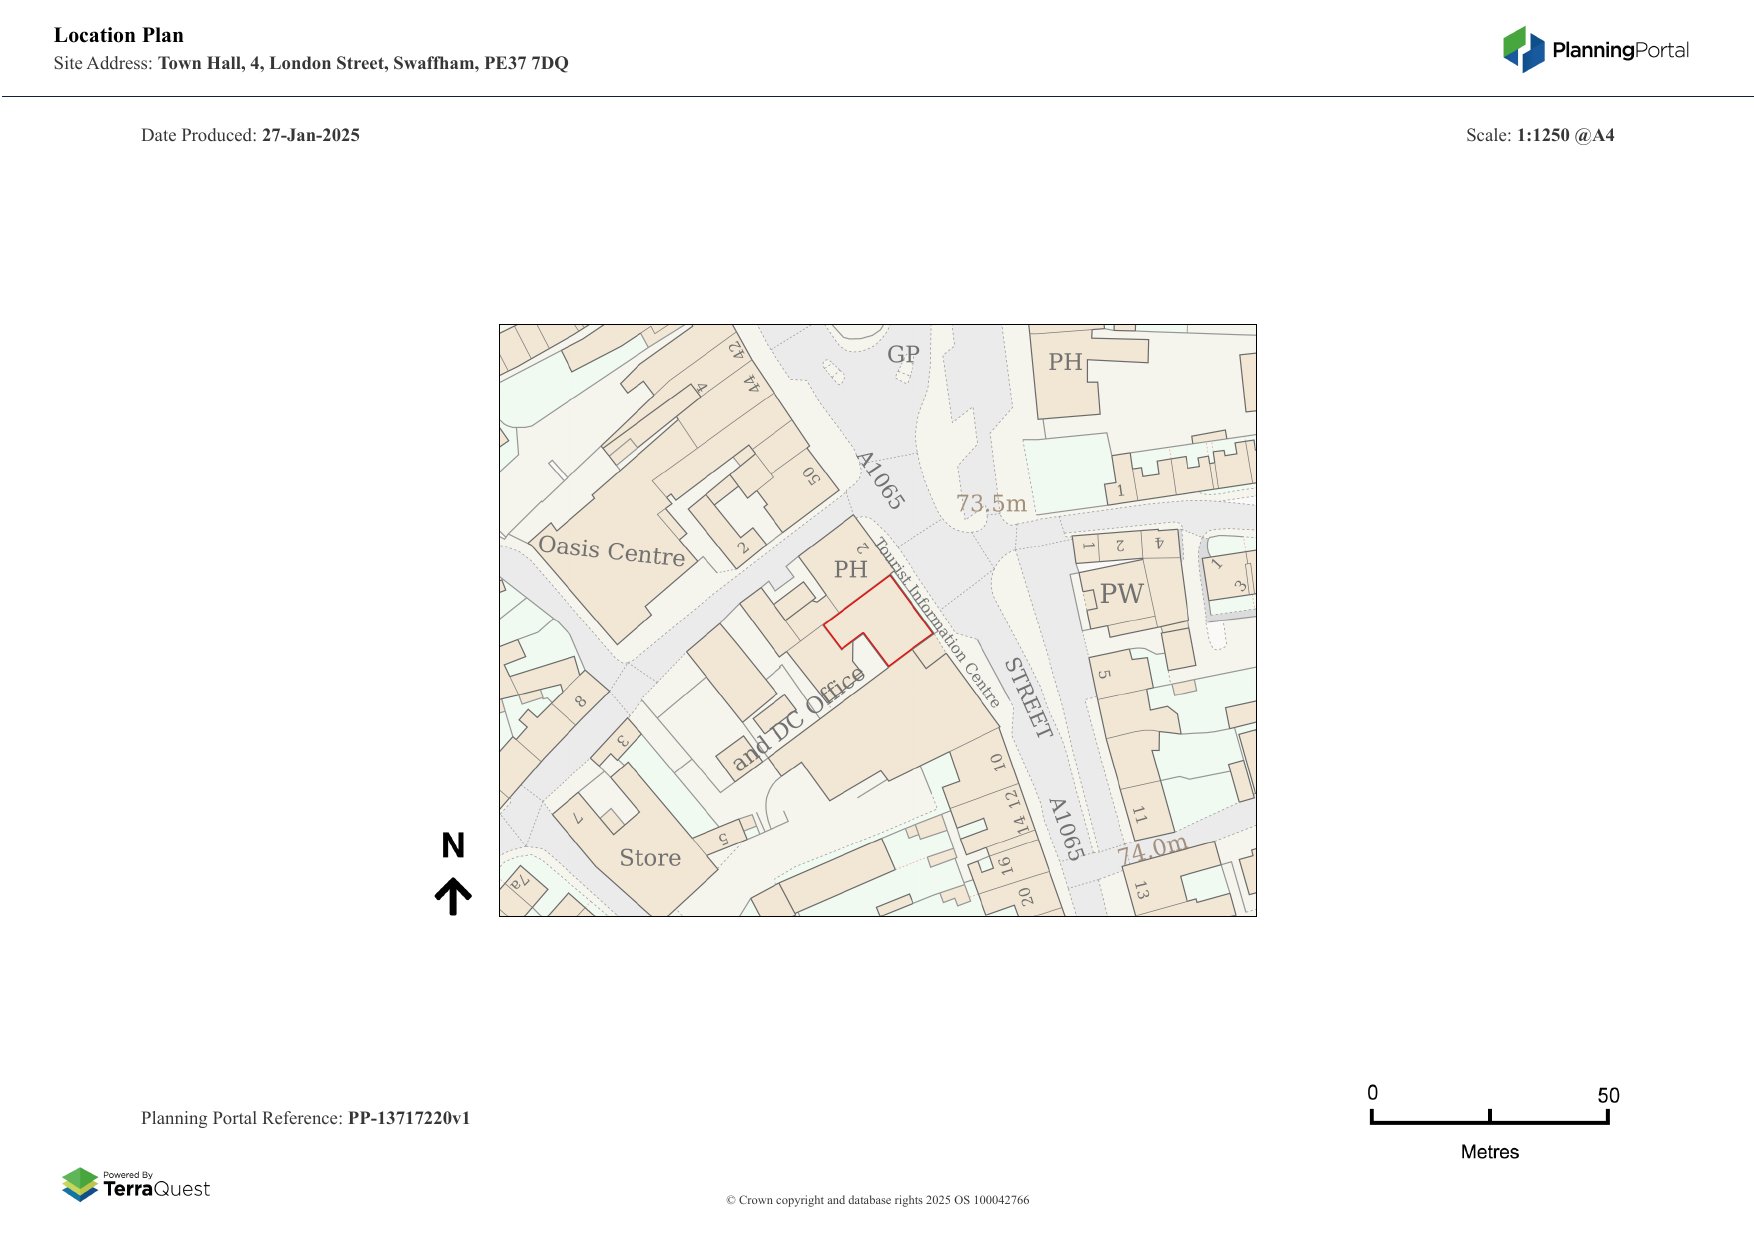Click the STREET road label
The image size is (1754, 1241).
click(1029, 698)
